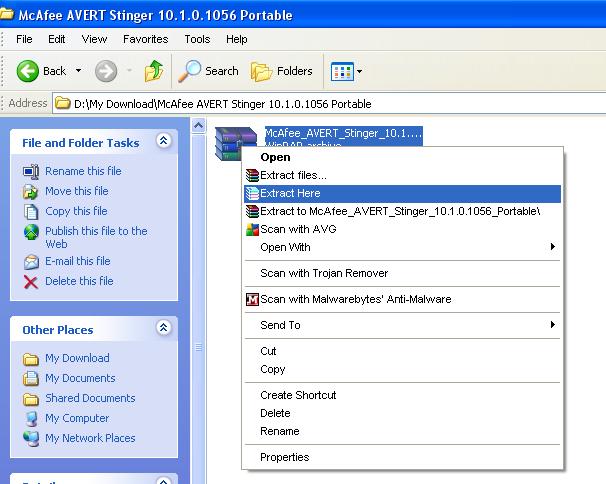Click the Views grid icon

tap(342, 72)
